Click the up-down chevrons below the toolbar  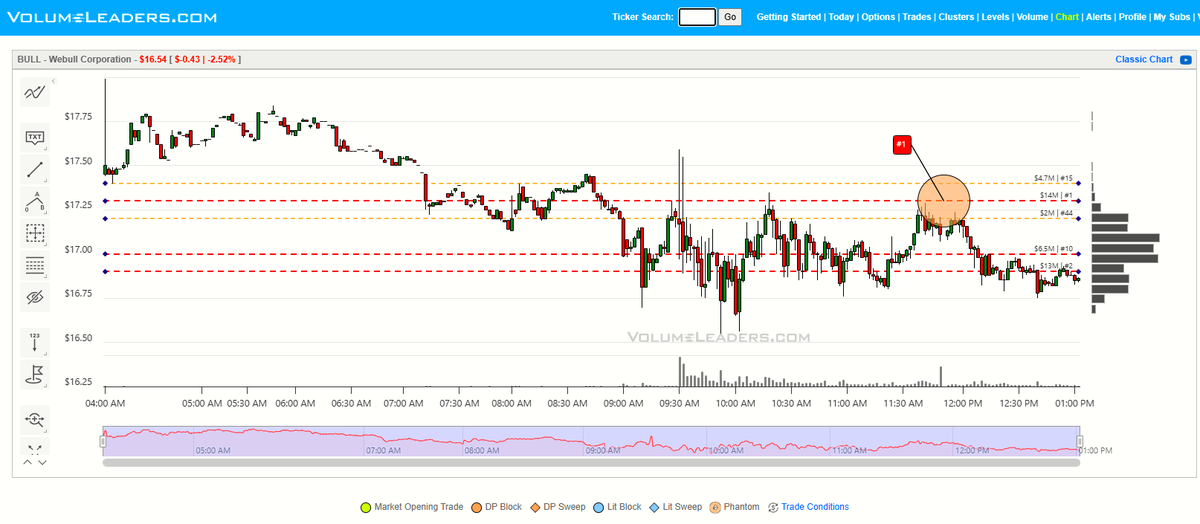(x=35, y=462)
